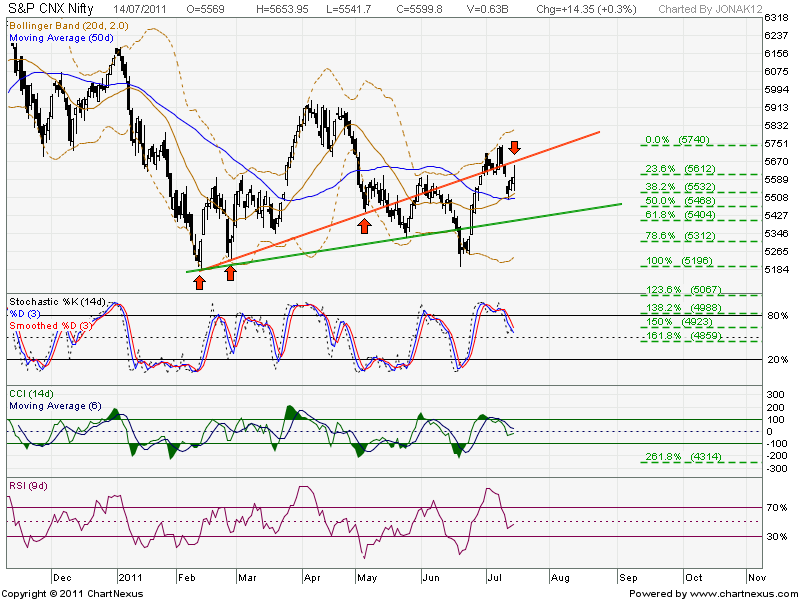Click the Jul month label
Viewport: 800px width, 600px height.
(494, 578)
